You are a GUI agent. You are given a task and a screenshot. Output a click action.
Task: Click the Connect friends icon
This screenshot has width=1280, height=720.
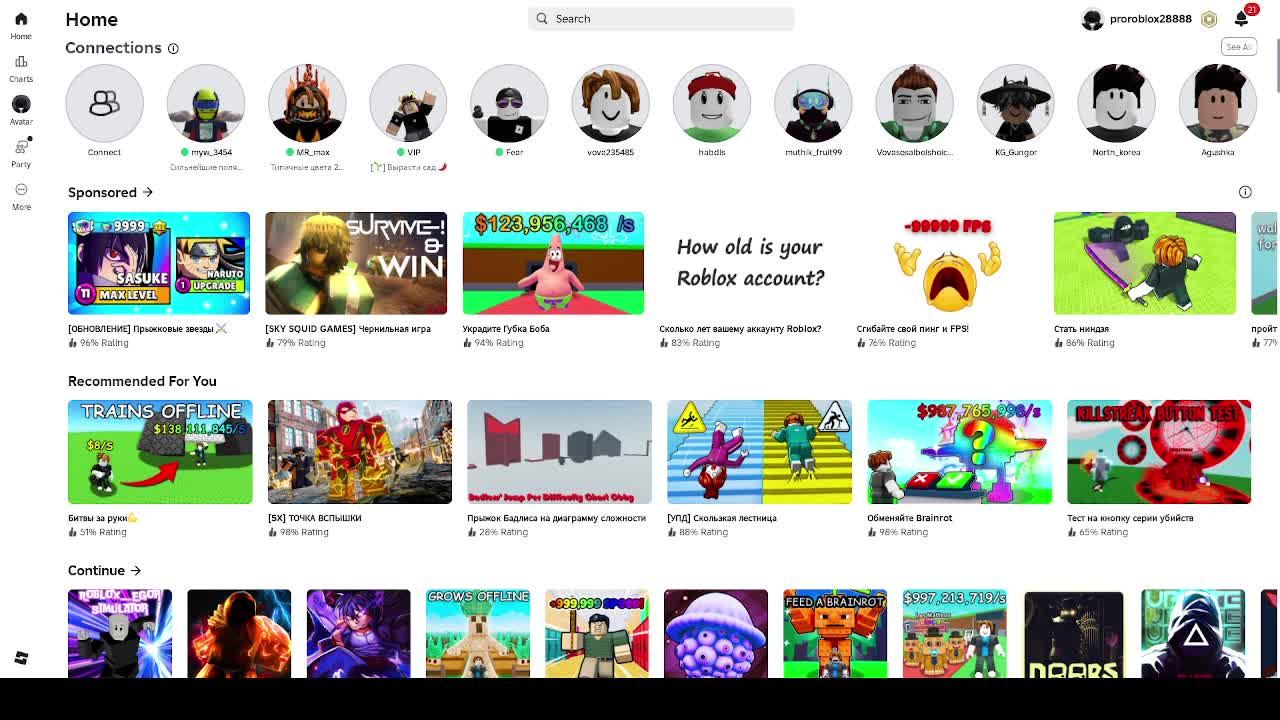[x=104, y=103]
